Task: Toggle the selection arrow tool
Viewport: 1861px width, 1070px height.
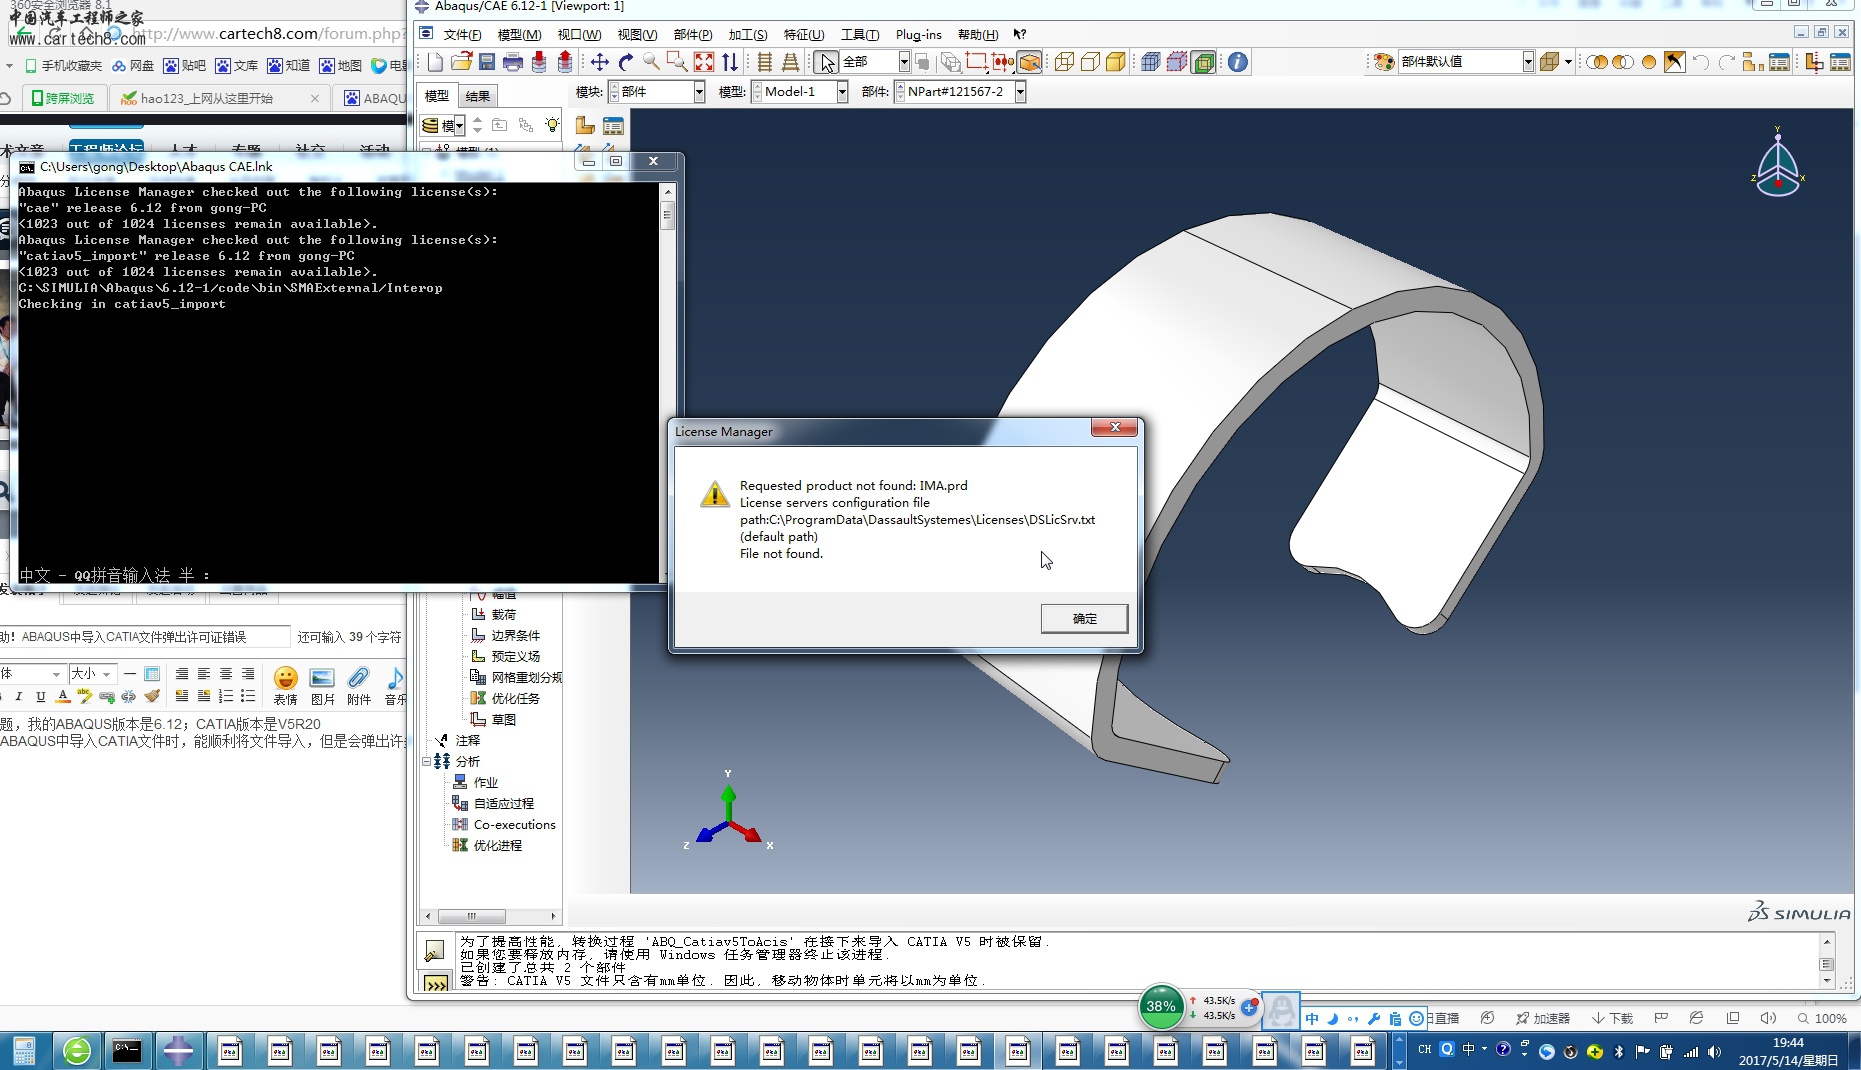Action: 826,62
